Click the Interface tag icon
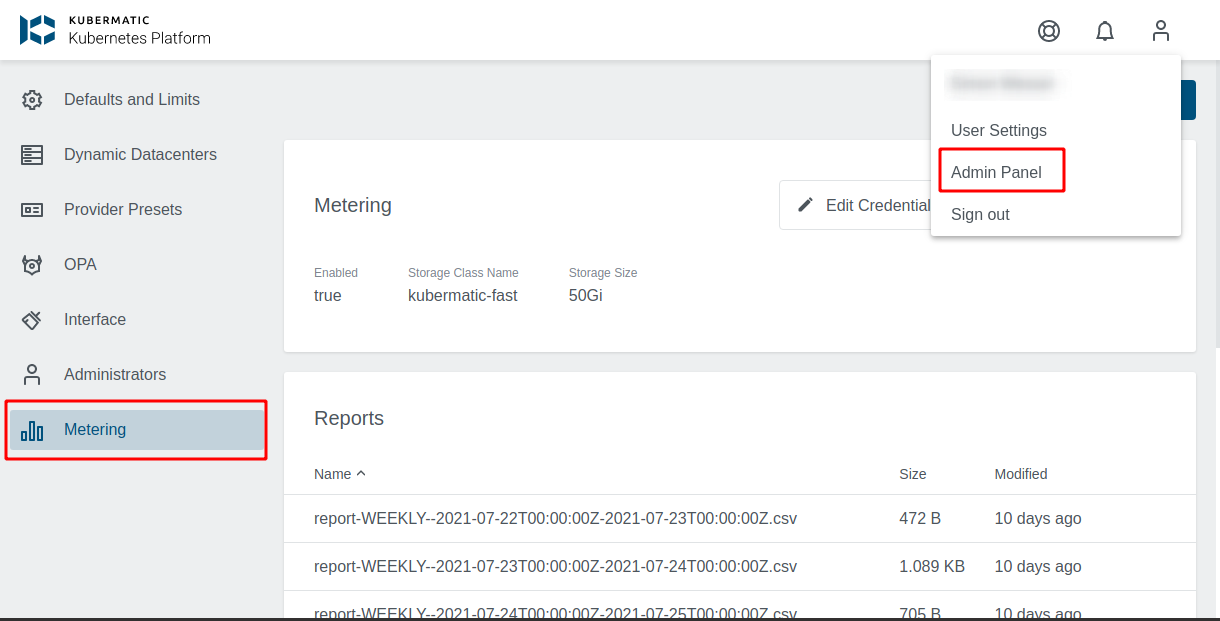This screenshot has height=621, width=1220. [31, 319]
